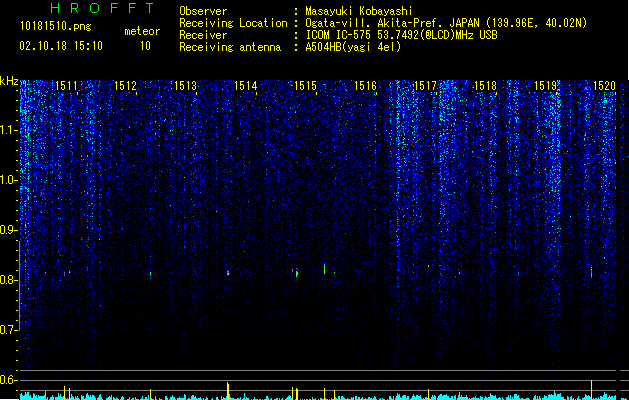Click the 1520 time marker
629x400 pixels.
point(605,85)
